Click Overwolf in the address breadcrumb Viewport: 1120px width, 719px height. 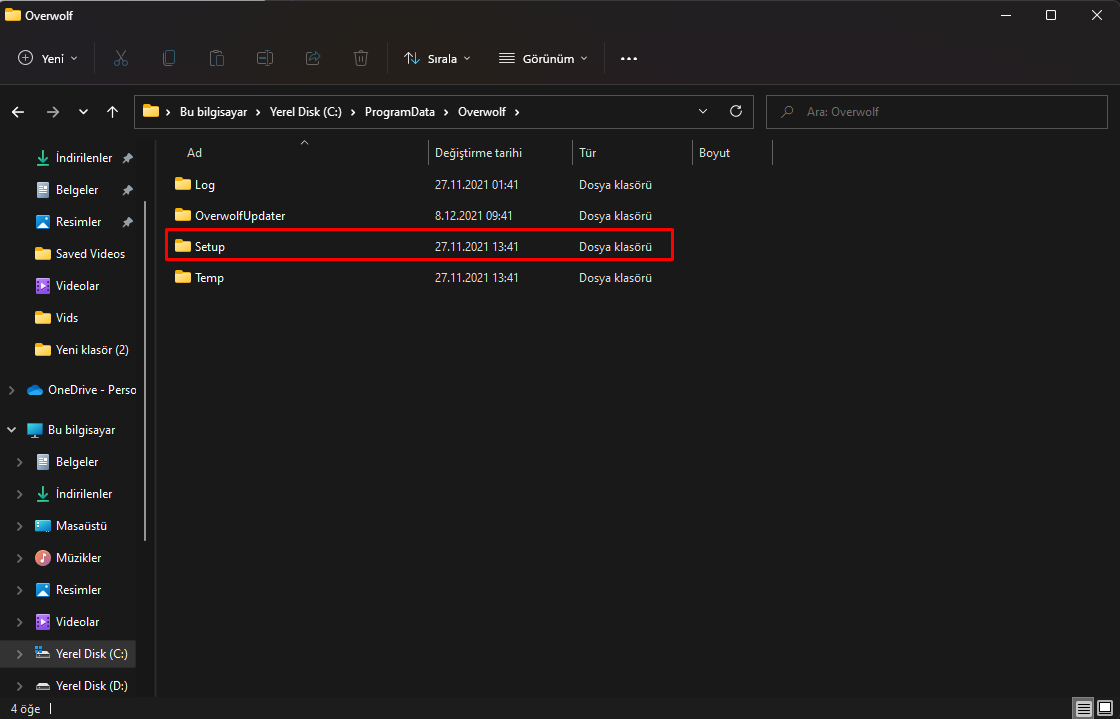point(481,112)
